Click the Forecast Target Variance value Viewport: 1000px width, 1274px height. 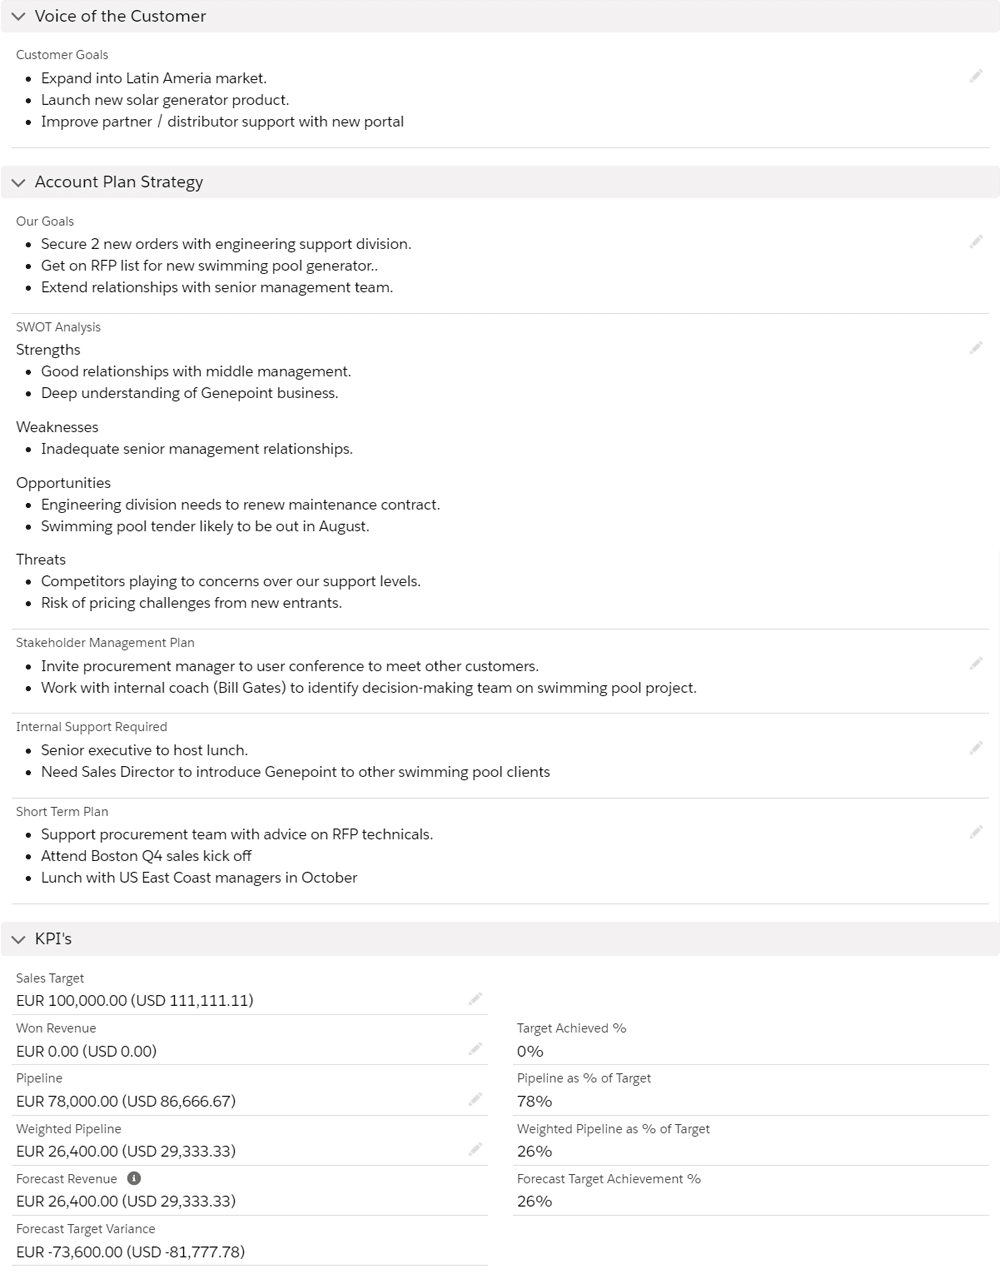click(x=131, y=1252)
